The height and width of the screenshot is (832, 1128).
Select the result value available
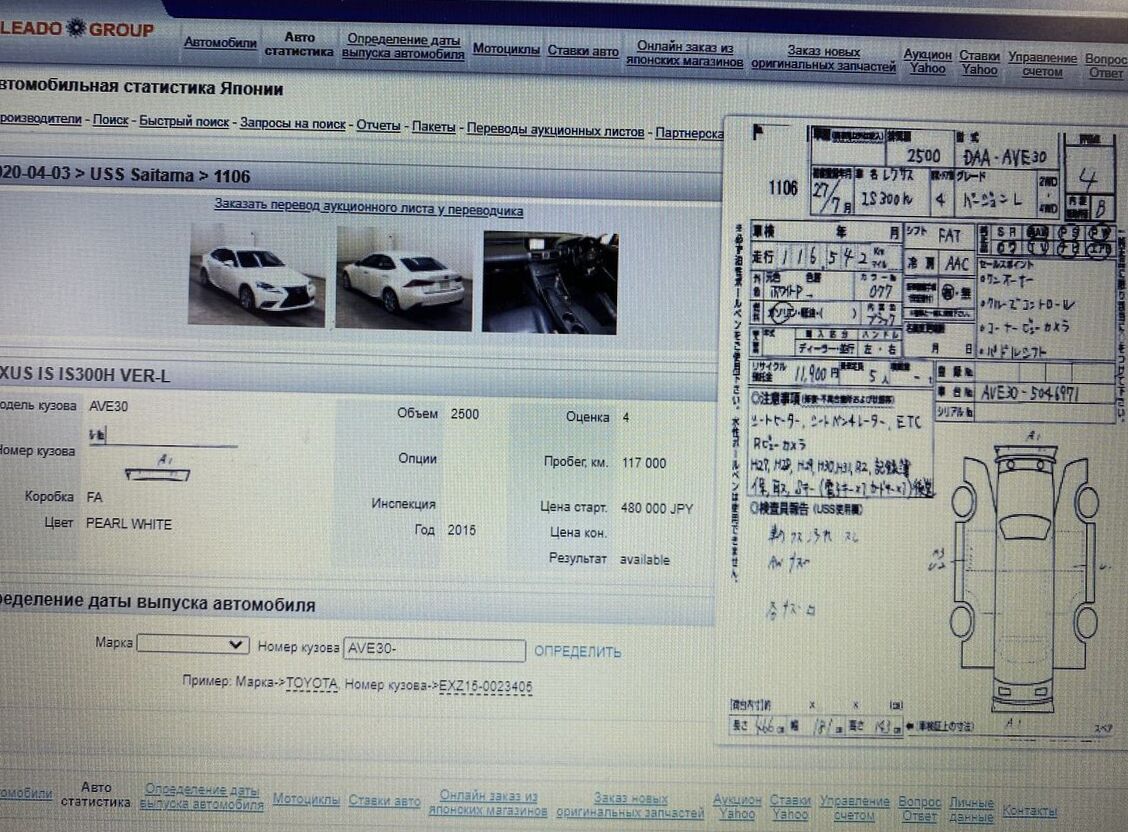point(645,559)
